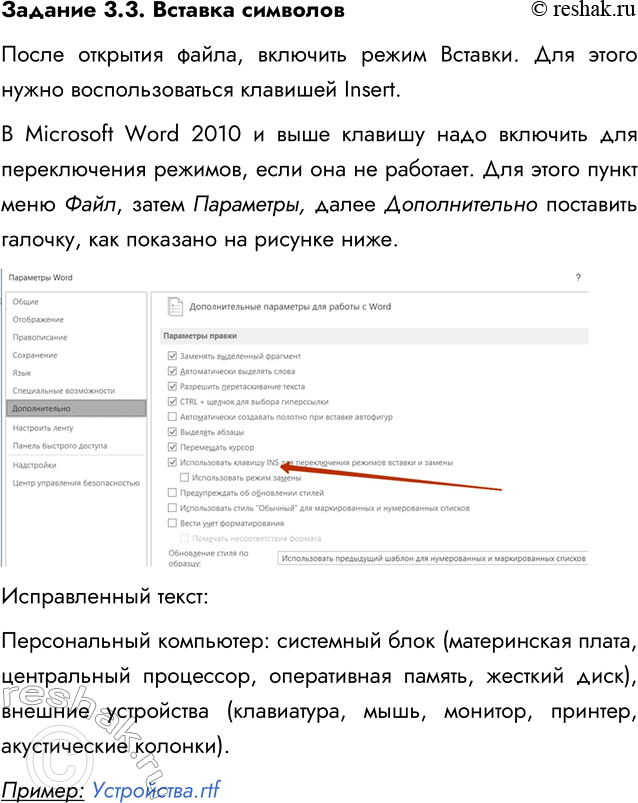The height and width of the screenshot is (803, 638).
Task: Check Предупреждать об обновлении стилей
Action: (173, 493)
